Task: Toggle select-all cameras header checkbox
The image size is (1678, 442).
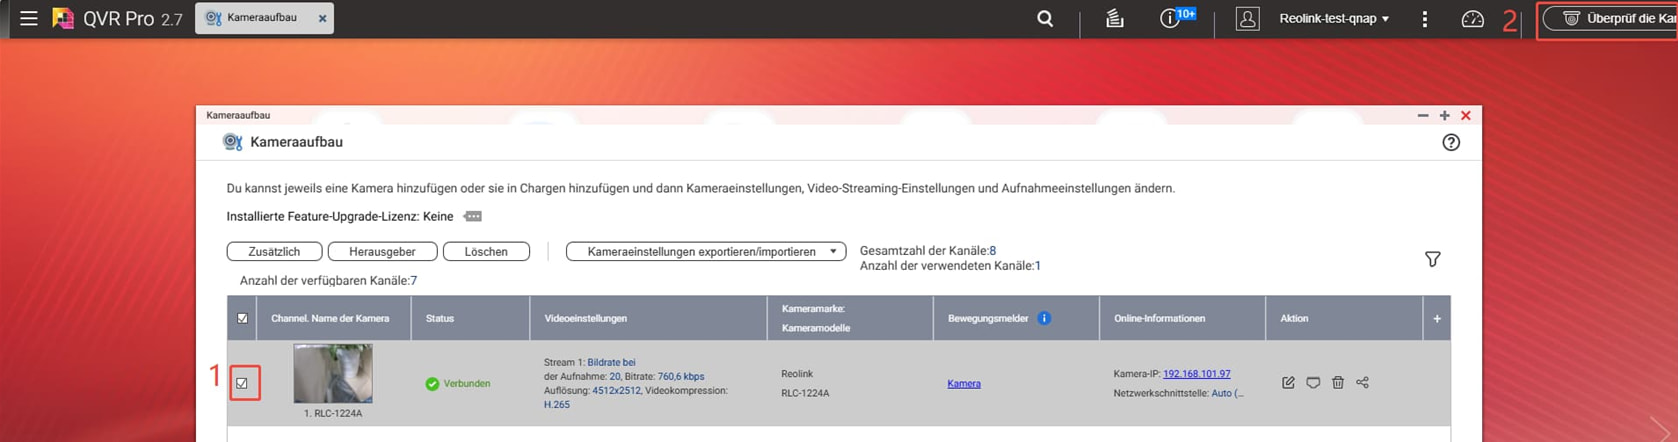Action: [x=242, y=318]
